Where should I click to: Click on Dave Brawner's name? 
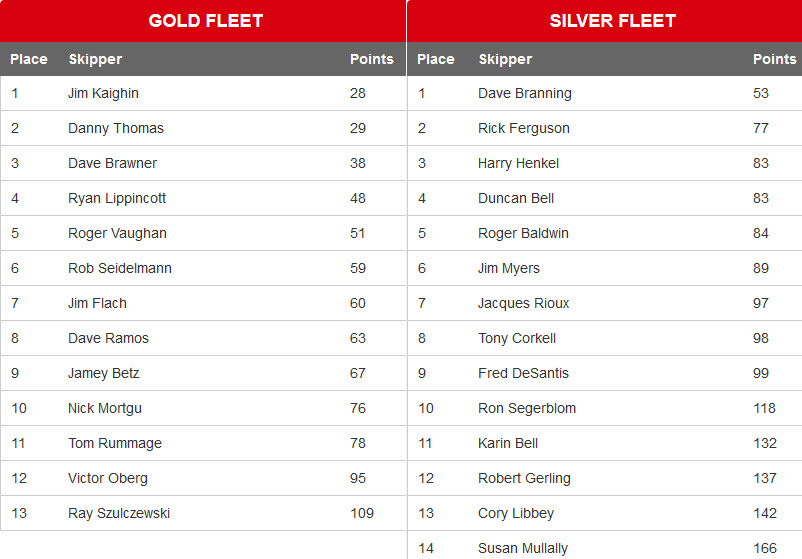pos(112,163)
